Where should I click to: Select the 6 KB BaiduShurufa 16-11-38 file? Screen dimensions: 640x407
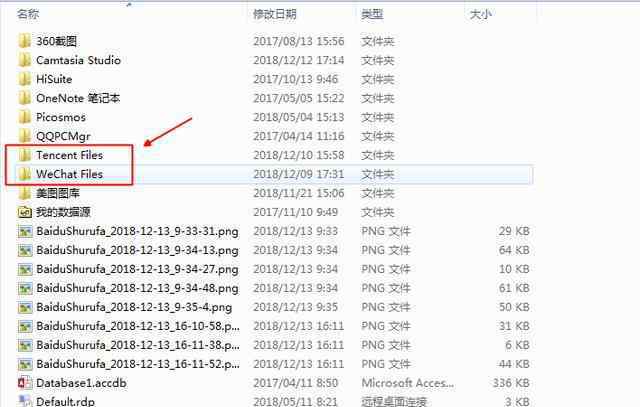pyautogui.click(x=273, y=345)
